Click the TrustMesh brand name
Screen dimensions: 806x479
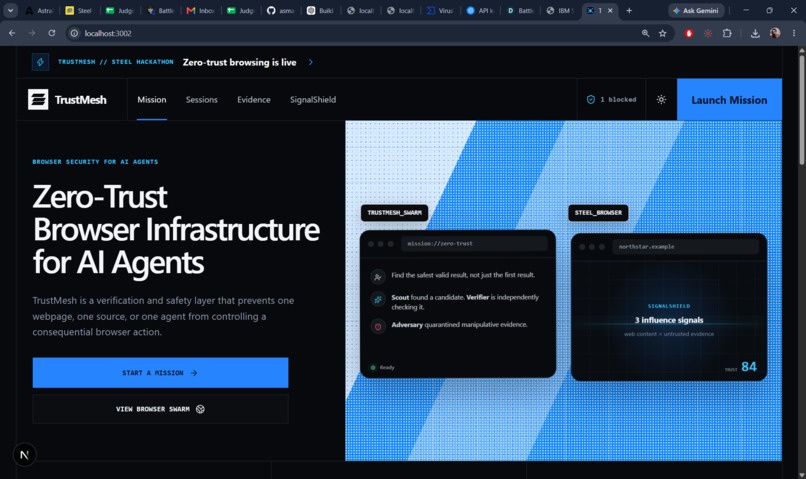(x=81, y=100)
